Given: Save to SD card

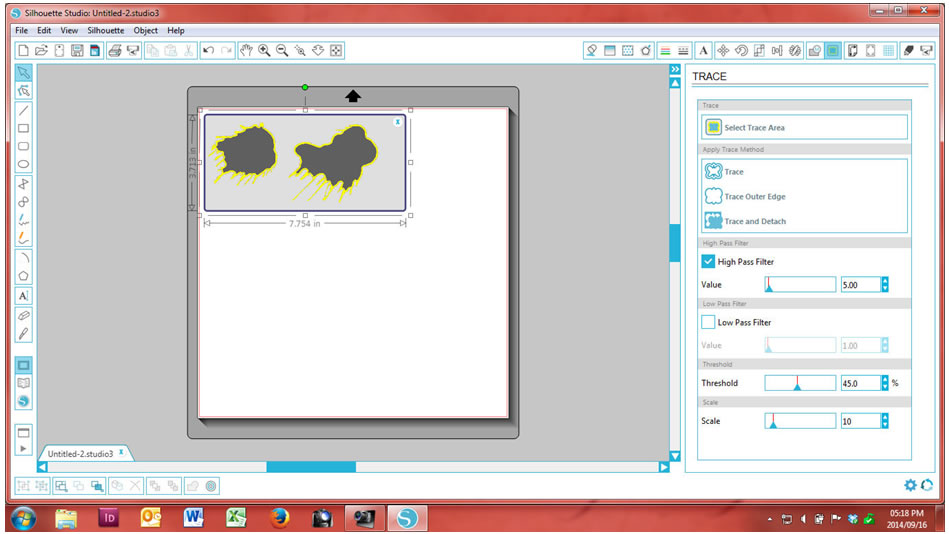Looking at the screenshot, I should point(95,50).
